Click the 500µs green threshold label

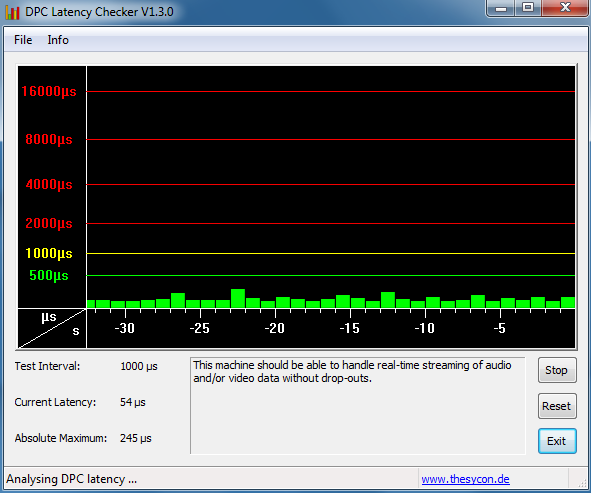tap(49, 276)
